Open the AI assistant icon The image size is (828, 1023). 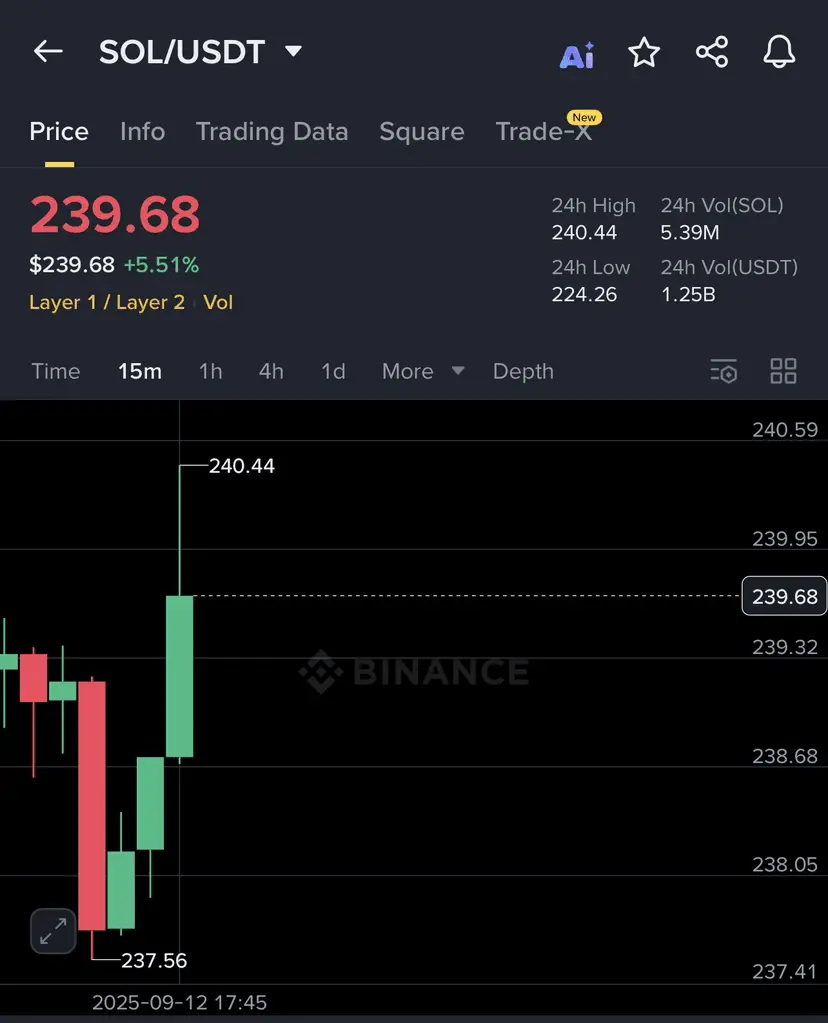tap(577, 55)
